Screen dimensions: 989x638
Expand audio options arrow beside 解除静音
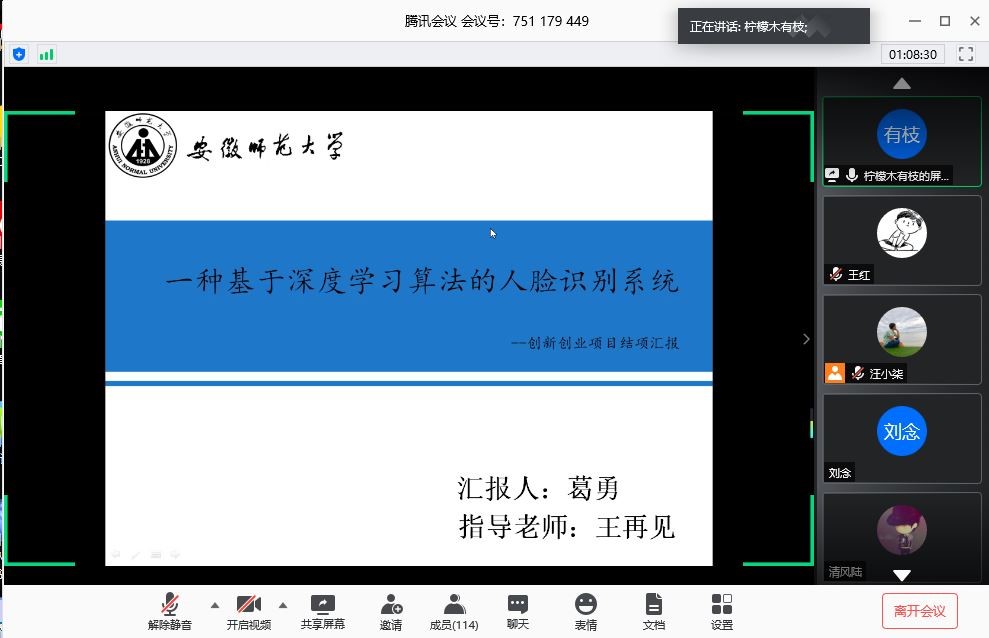(214, 605)
